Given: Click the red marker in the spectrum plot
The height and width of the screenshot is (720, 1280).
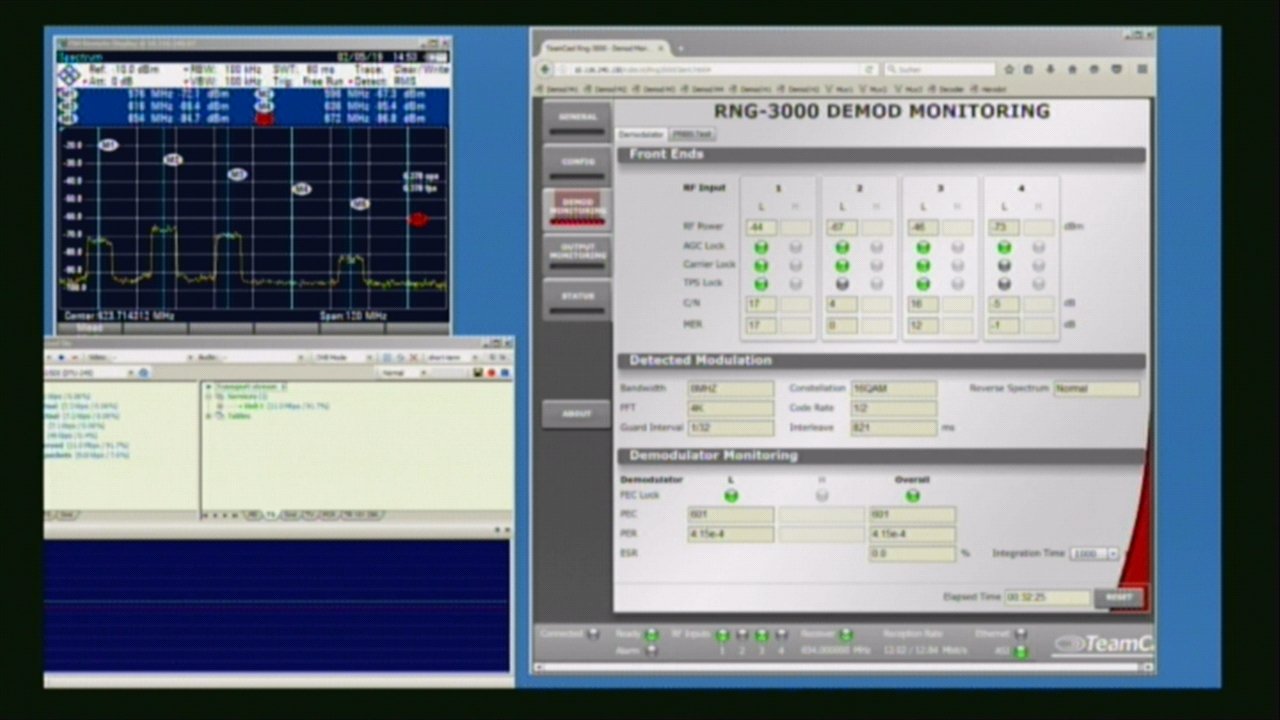Looking at the screenshot, I should coord(418,219).
